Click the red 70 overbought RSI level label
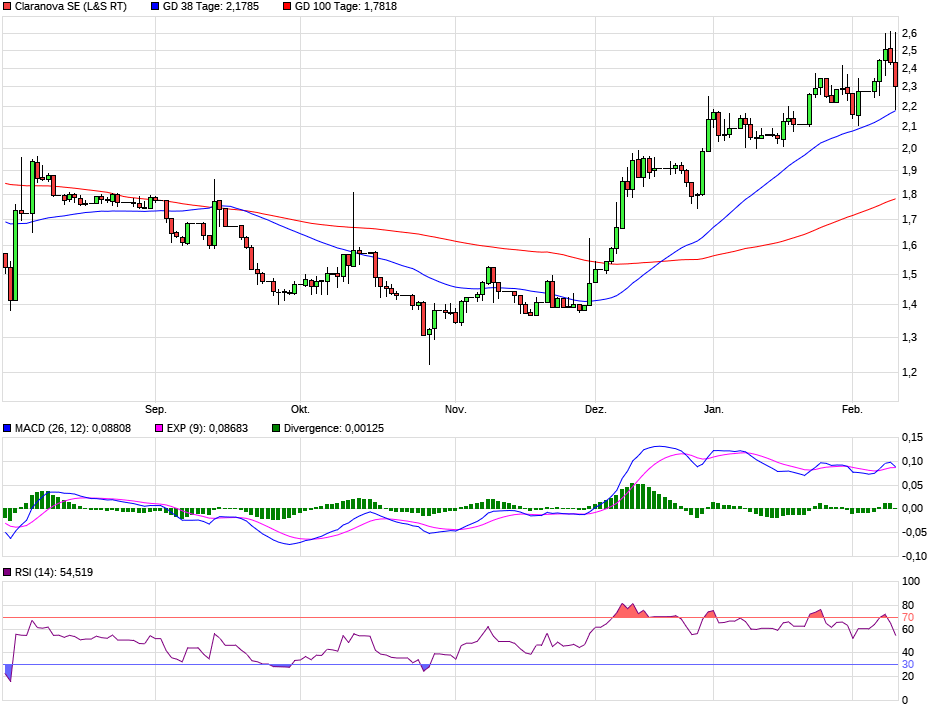Viewport: 940px width, 710px height. tap(909, 617)
